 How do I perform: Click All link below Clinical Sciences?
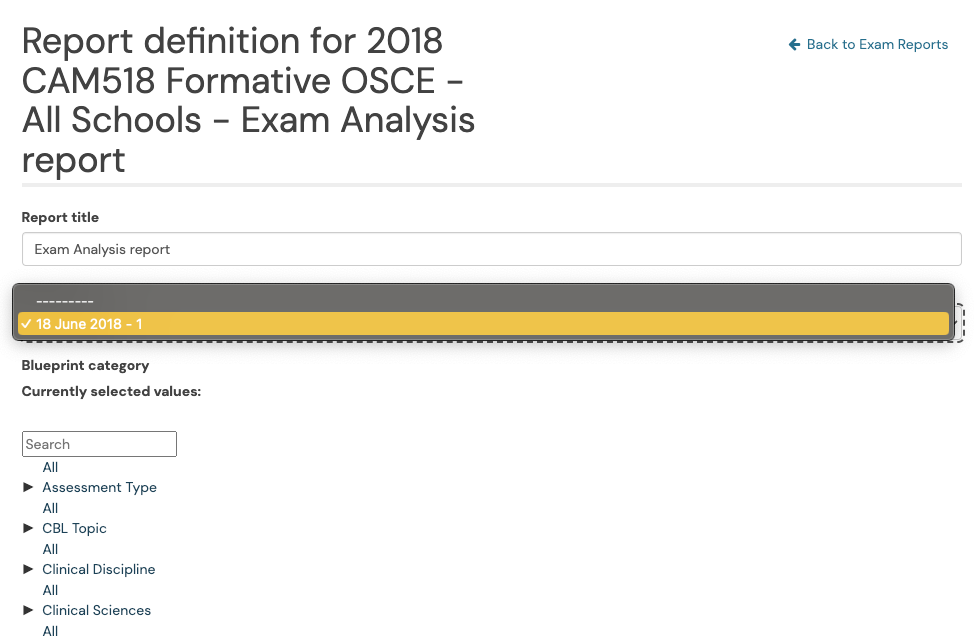pos(51,632)
